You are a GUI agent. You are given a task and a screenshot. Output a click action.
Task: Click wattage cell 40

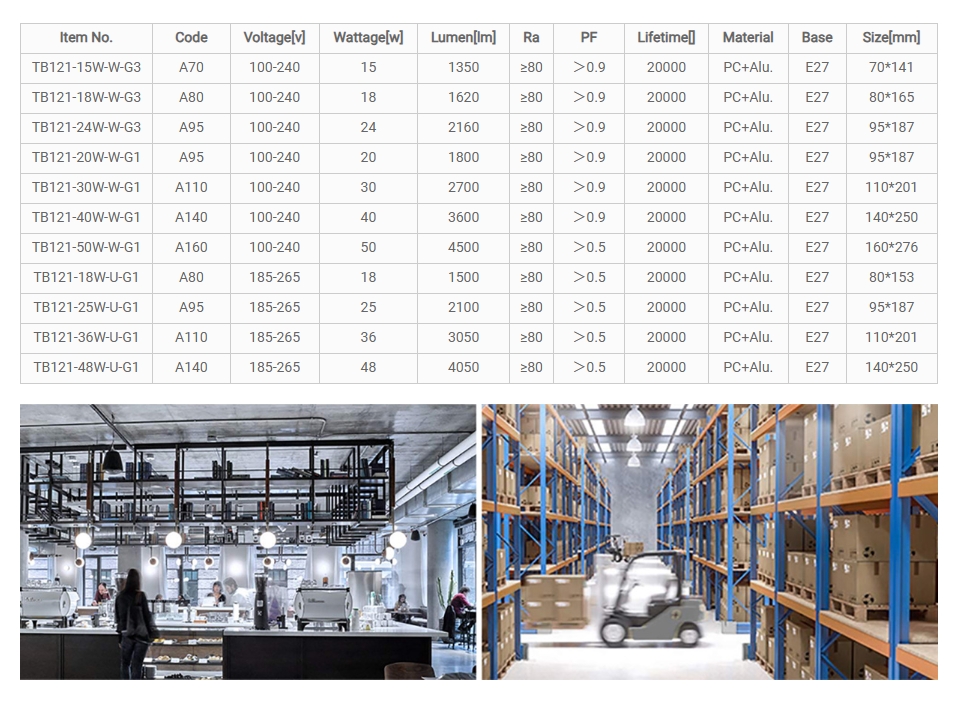click(x=368, y=217)
